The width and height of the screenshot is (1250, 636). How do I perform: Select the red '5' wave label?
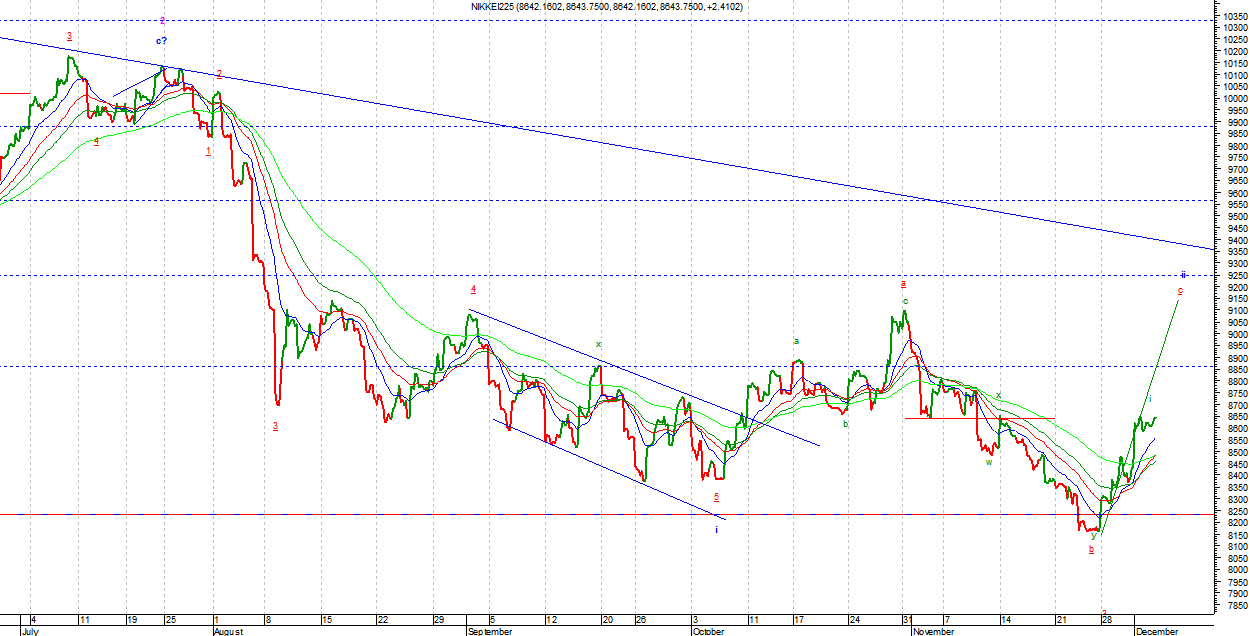pos(716,497)
